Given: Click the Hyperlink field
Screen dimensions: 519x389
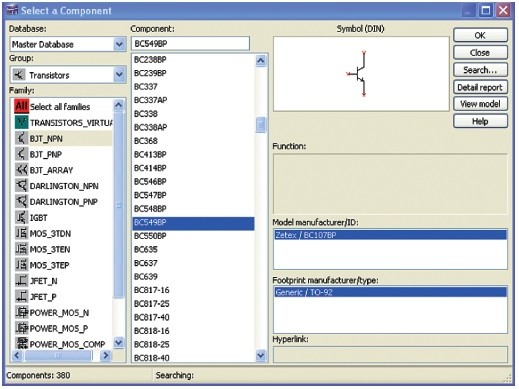Looking at the screenshot, I should [x=390, y=354].
